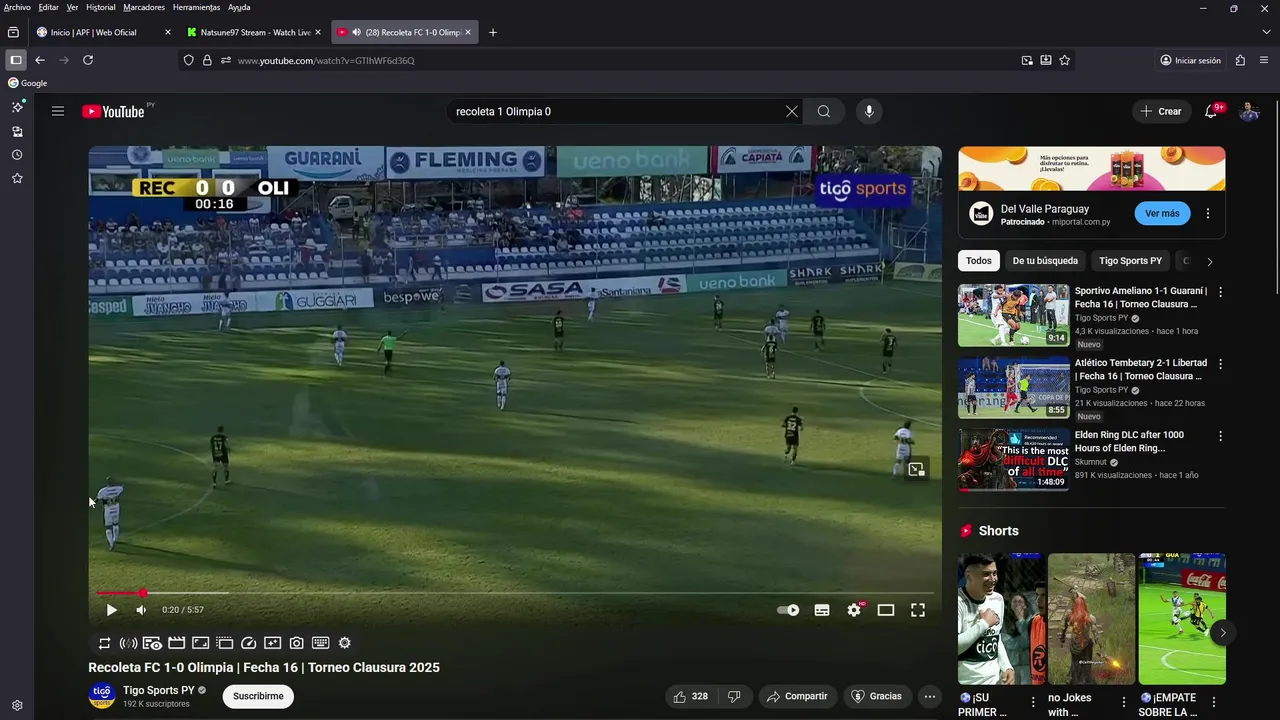Start voice search with the microphone

tap(869, 111)
